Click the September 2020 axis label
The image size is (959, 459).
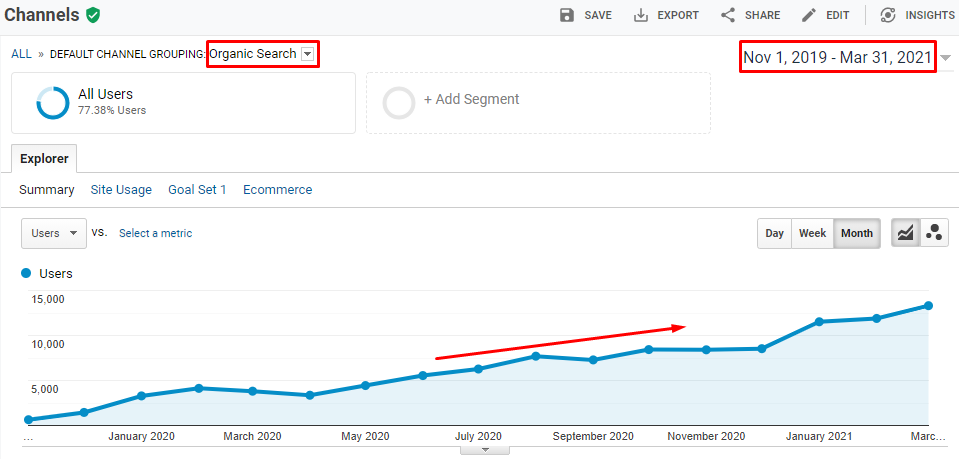[x=593, y=436]
